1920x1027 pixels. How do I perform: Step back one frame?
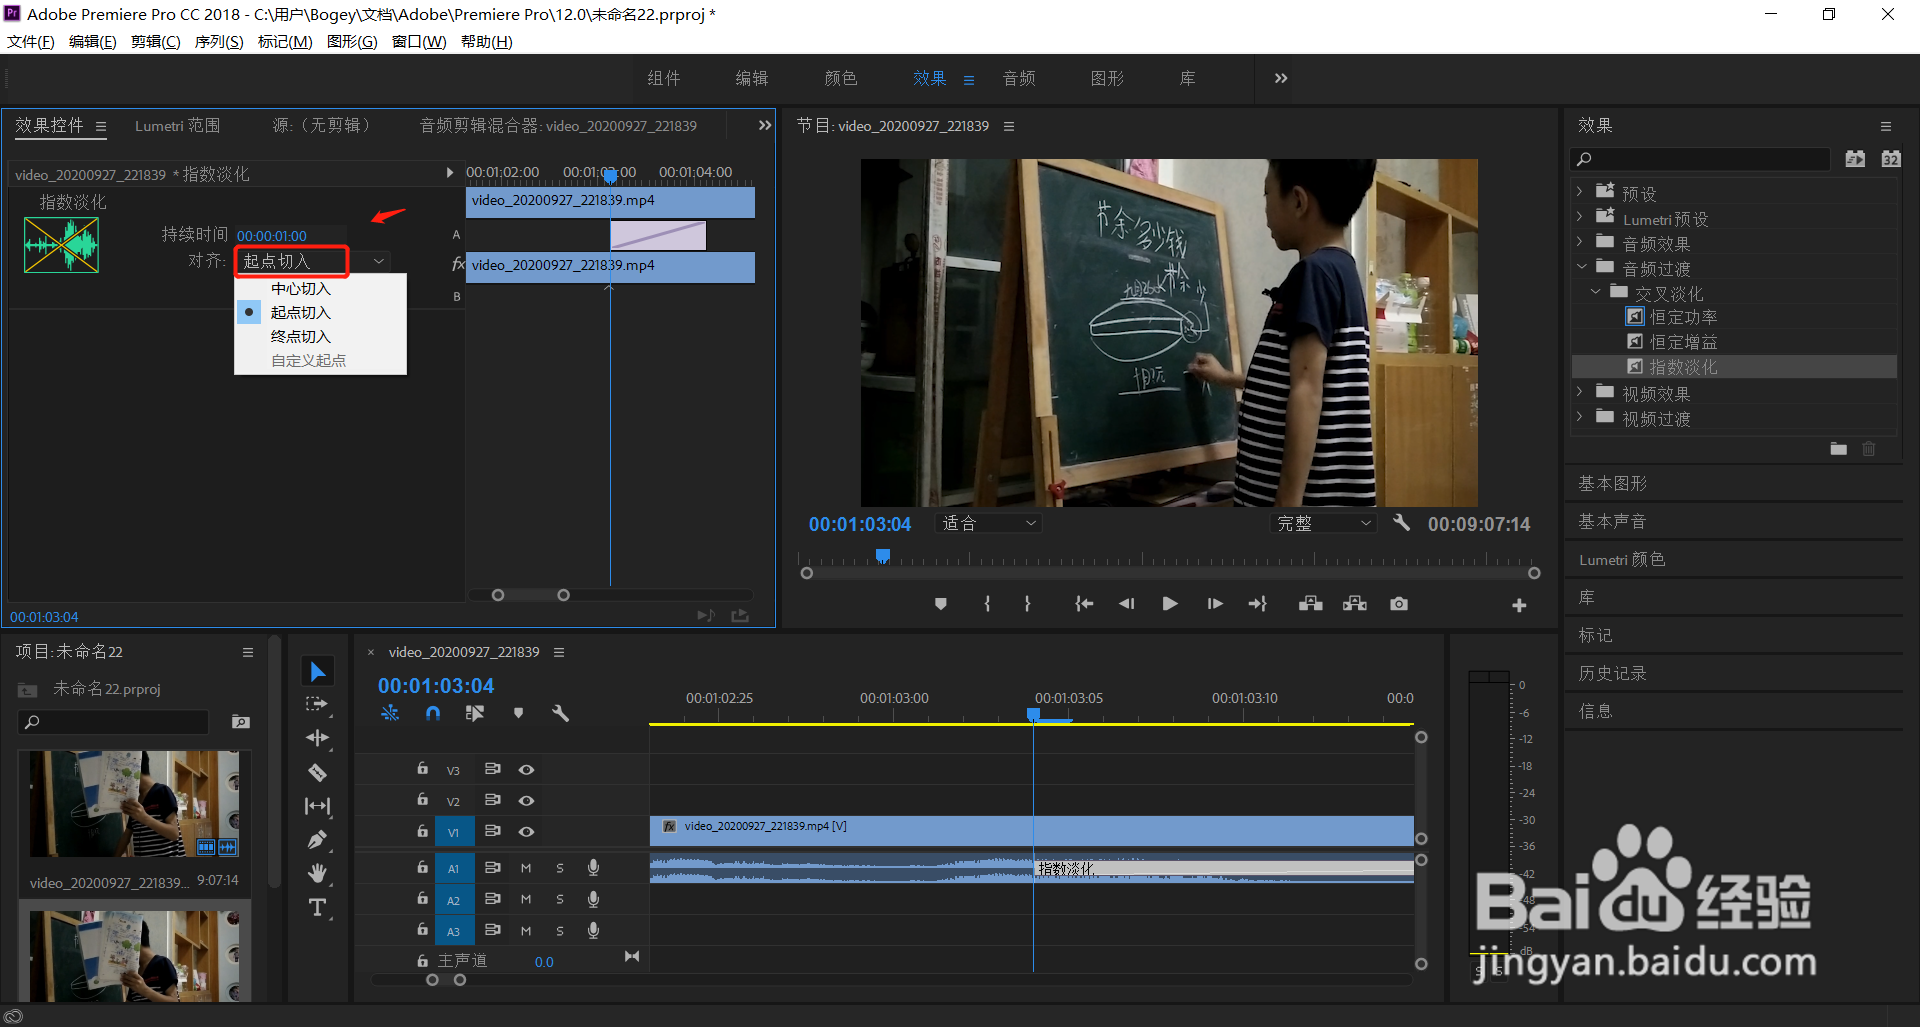[x=1127, y=604]
